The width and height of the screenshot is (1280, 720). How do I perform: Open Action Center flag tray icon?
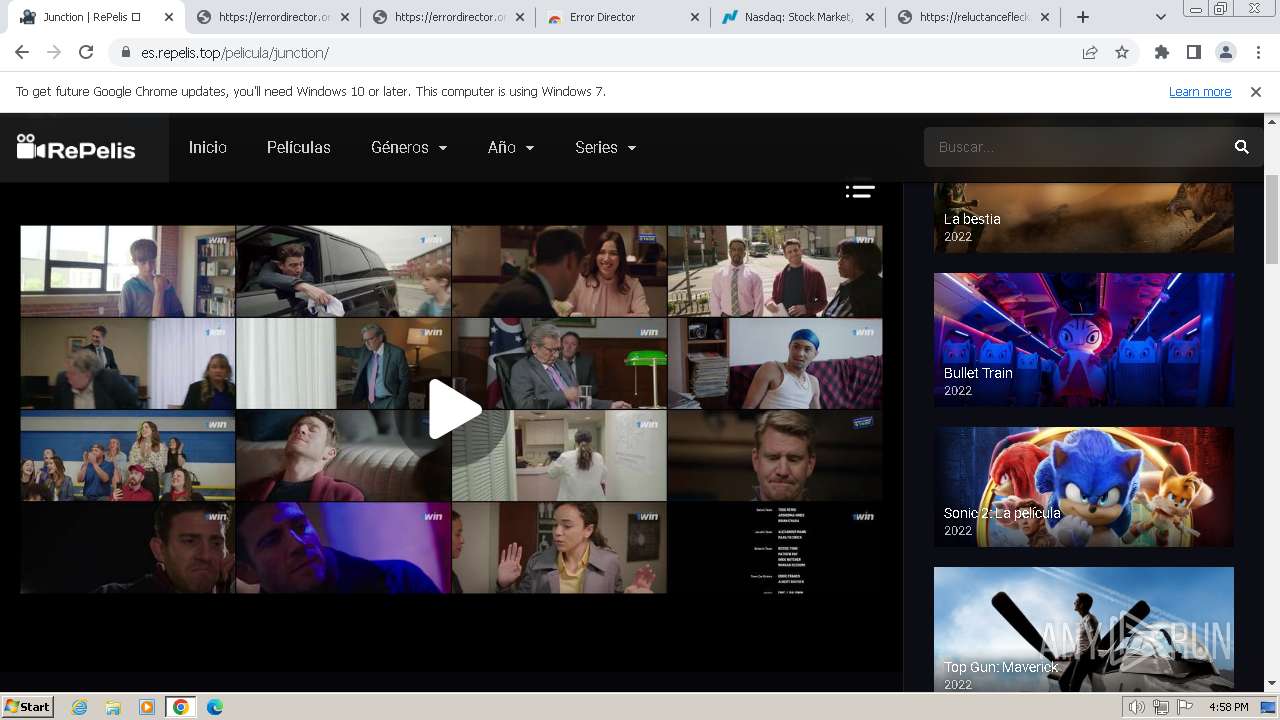1185,707
